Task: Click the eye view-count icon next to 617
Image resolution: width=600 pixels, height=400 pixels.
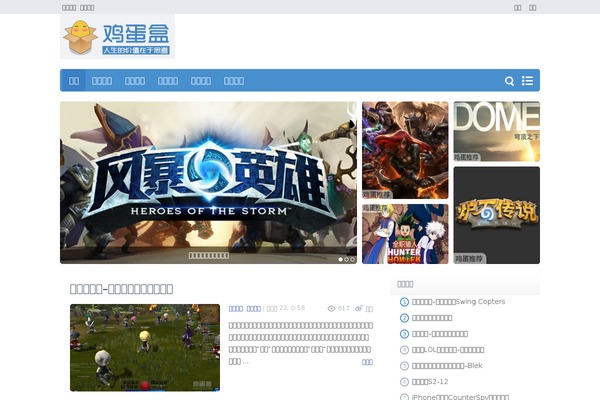Action: 331,309
